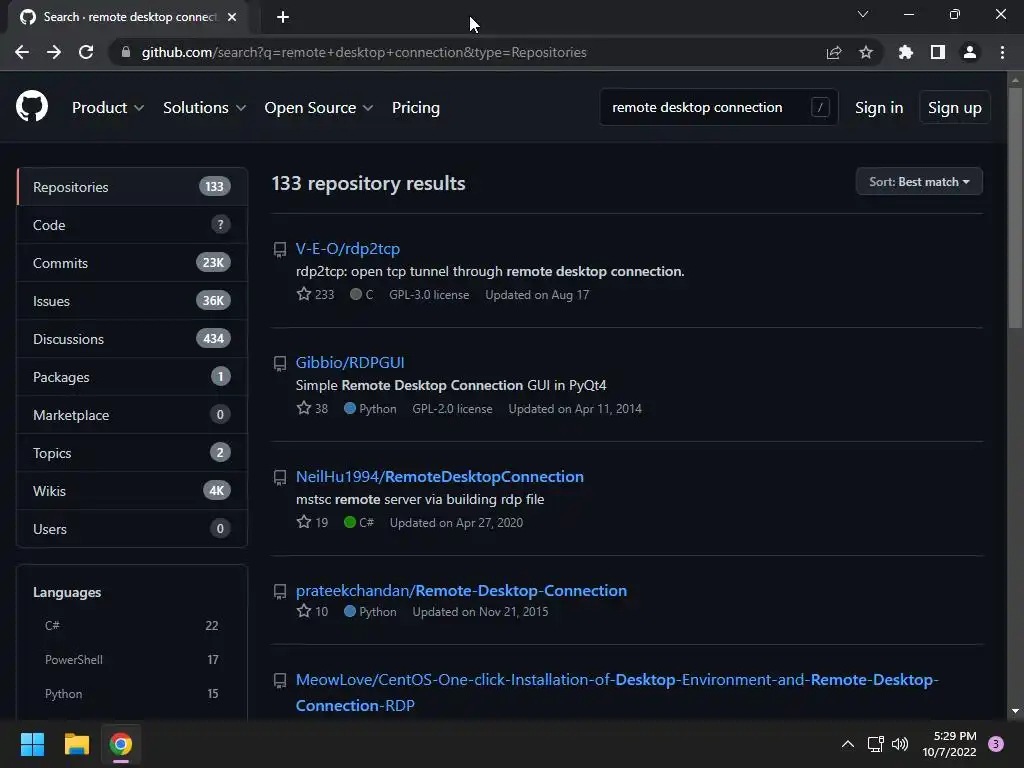Image resolution: width=1024 pixels, height=768 pixels.
Task: Open the Chrome profile icon
Action: point(970,52)
